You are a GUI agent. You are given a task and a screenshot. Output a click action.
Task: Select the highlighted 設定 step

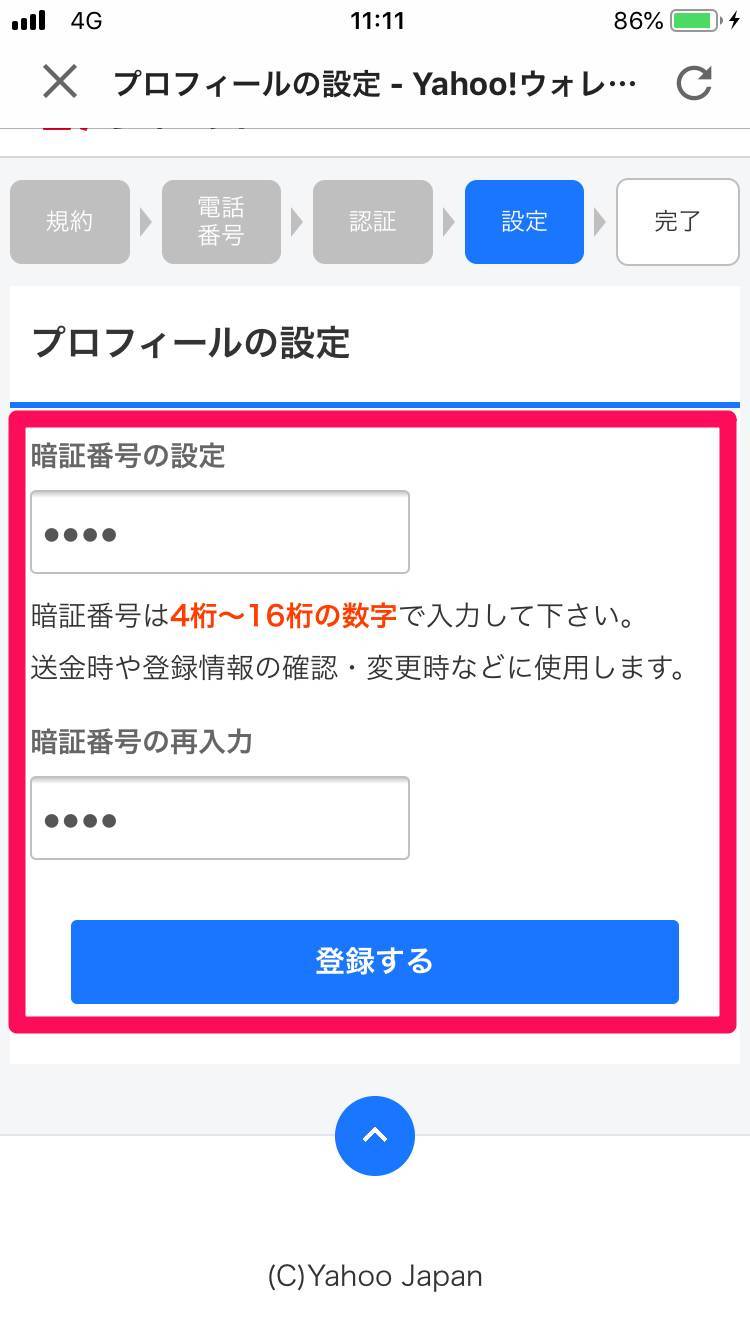[x=524, y=222]
